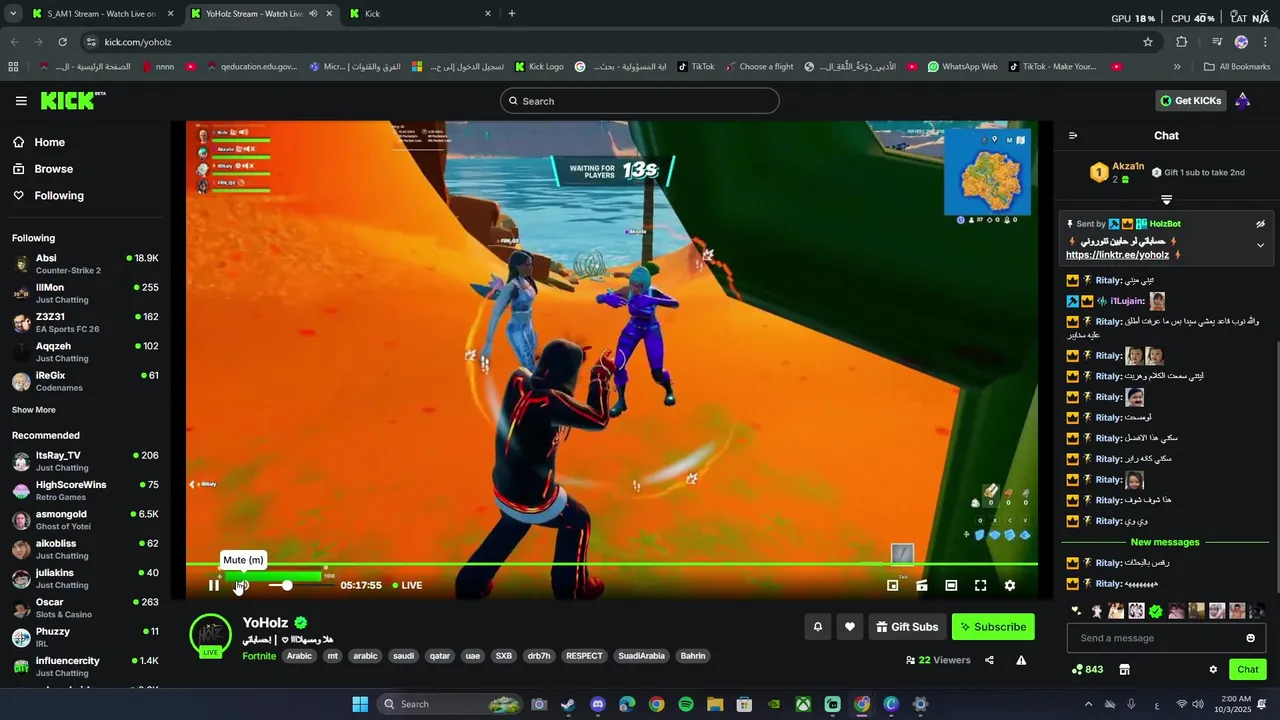Subscribe to the YoHolz channel
The image size is (1280, 720).
pyautogui.click(x=993, y=627)
